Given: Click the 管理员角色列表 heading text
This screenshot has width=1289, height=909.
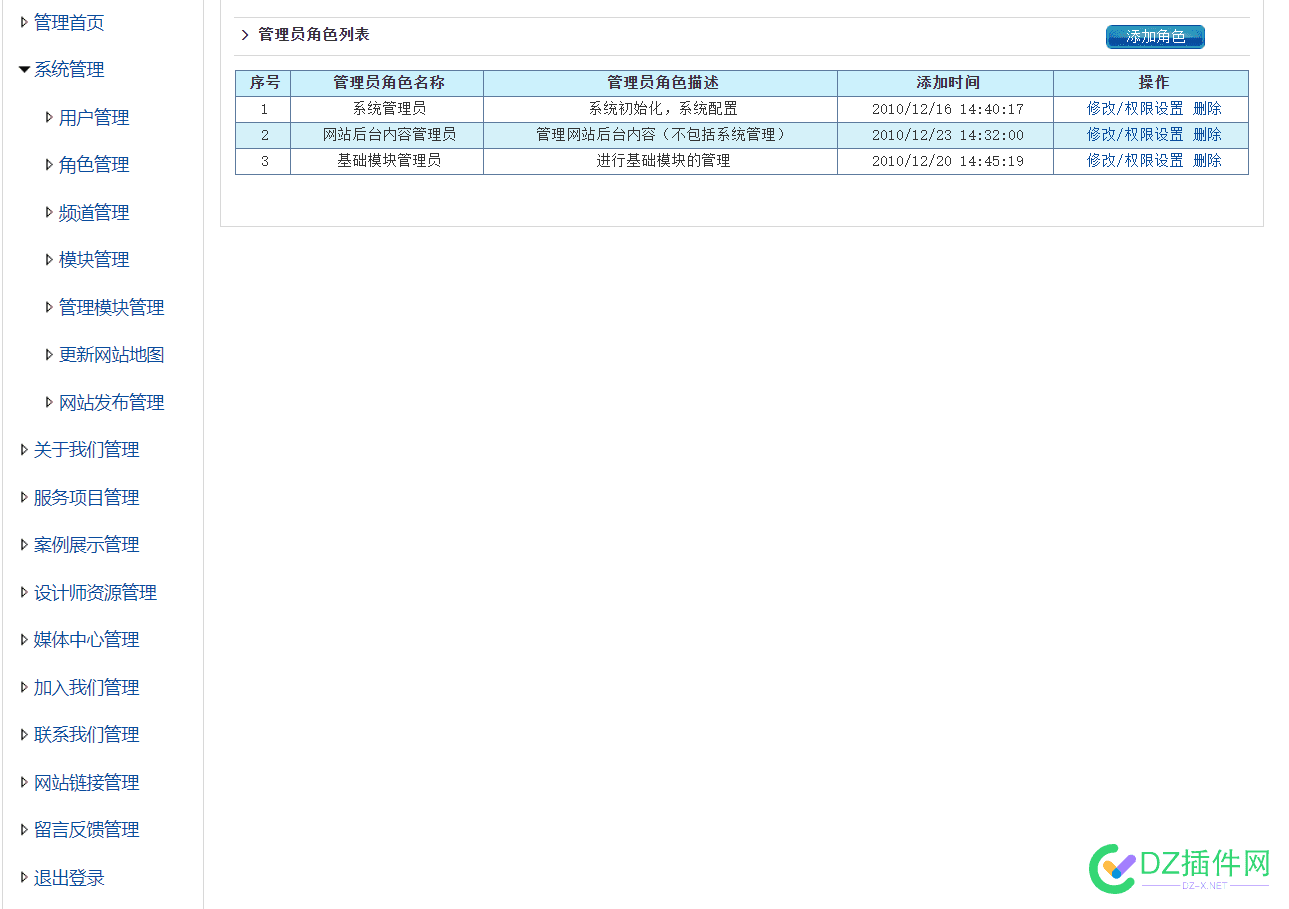Looking at the screenshot, I should [314, 35].
